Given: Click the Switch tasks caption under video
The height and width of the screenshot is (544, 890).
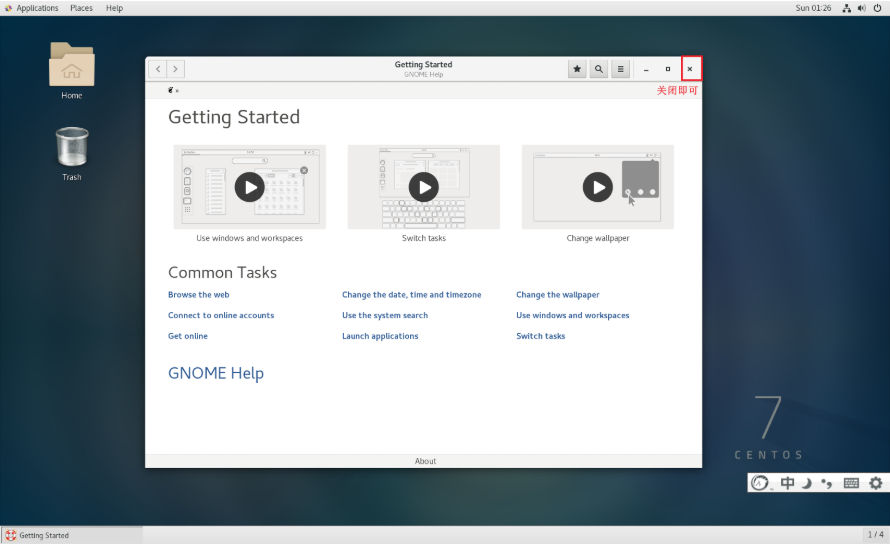Looking at the screenshot, I should point(424,238).
